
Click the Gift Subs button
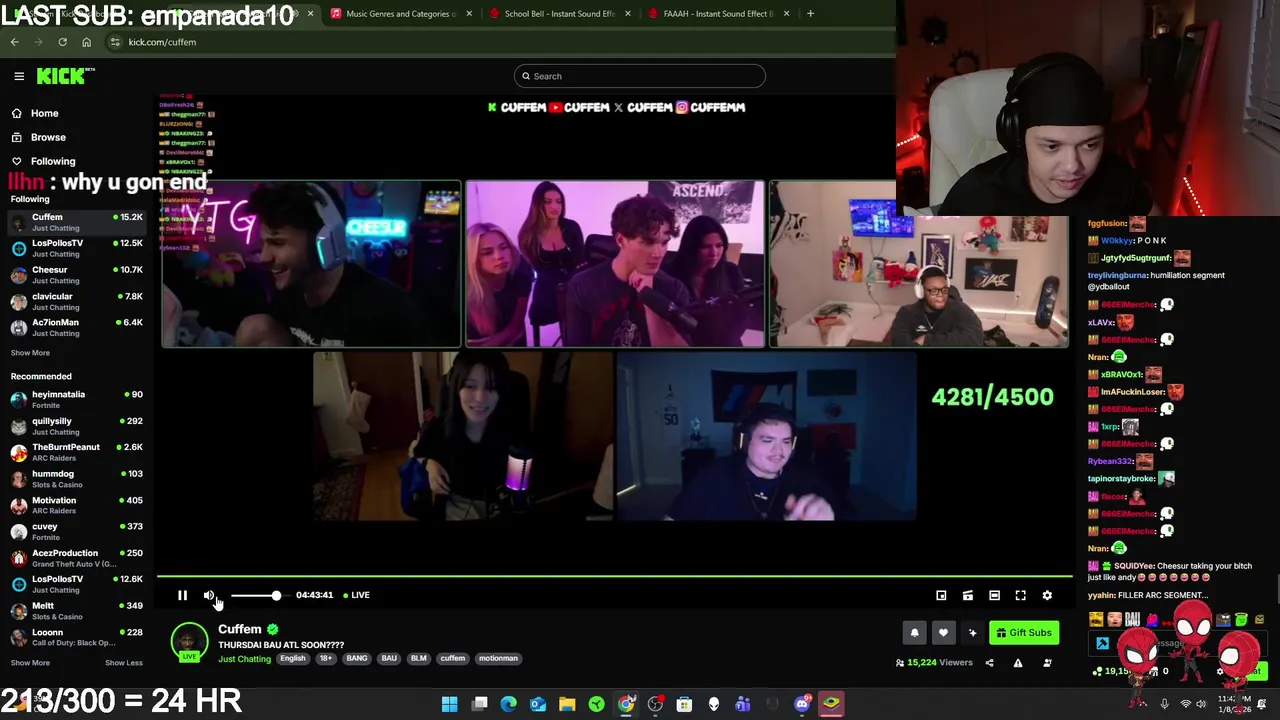pyautogui.click(x=1023, y=632)
